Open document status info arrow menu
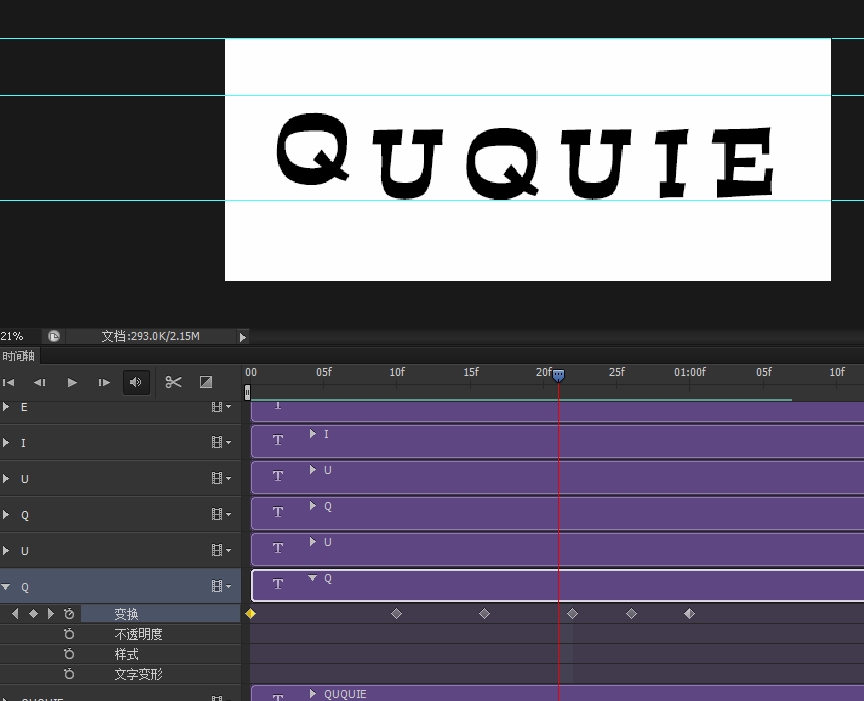Viewport: 864px width, 701px height. [x=242, y=337]
